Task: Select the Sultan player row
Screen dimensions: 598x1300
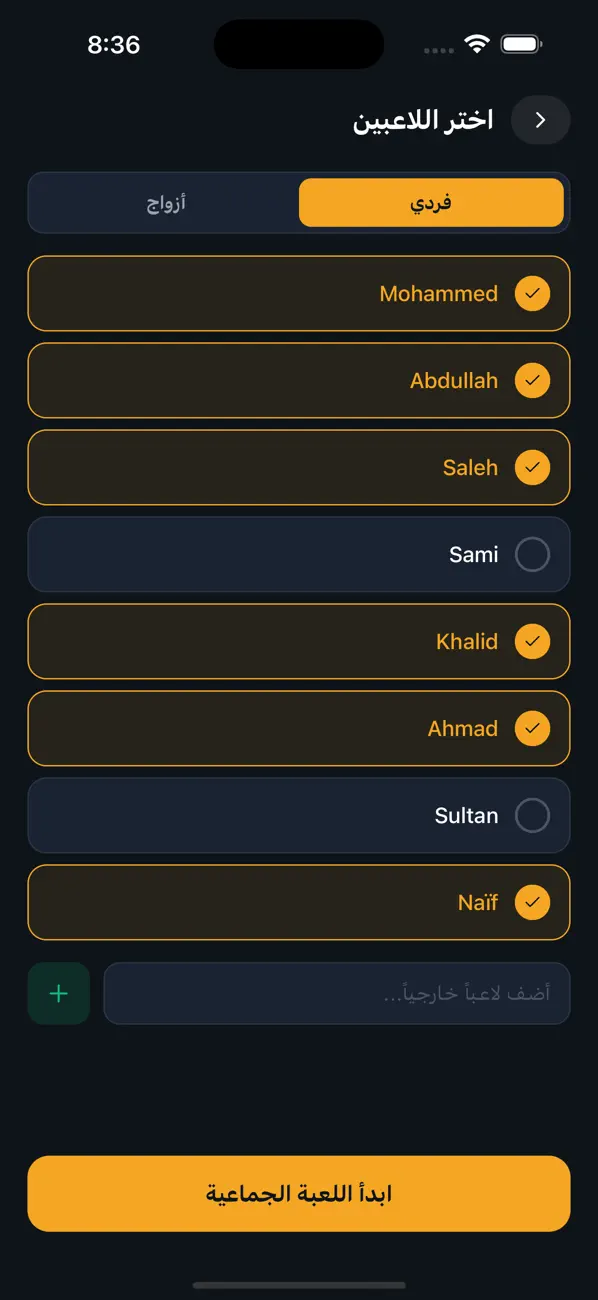Action: tap(299, 816)
